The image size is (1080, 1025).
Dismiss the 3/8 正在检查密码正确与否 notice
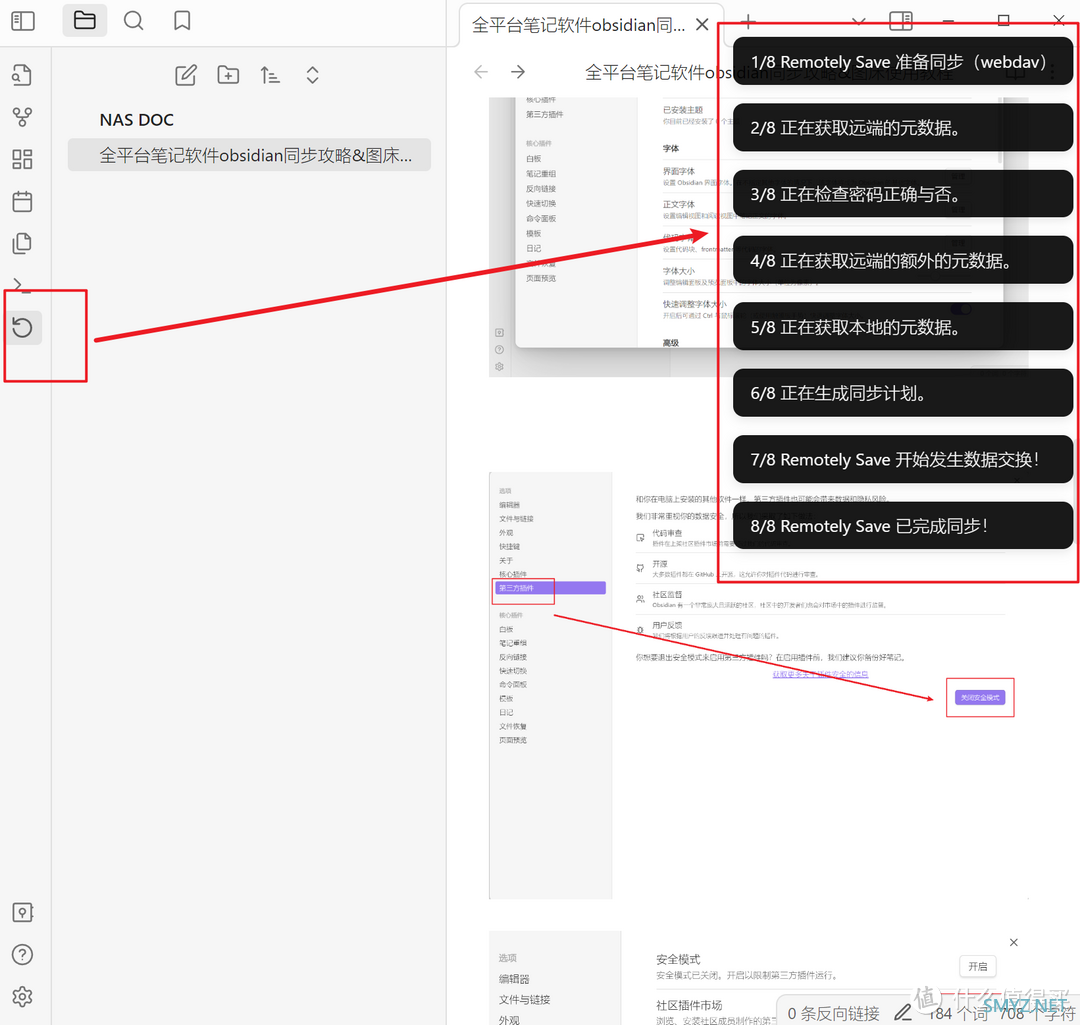tap(902, 194)
